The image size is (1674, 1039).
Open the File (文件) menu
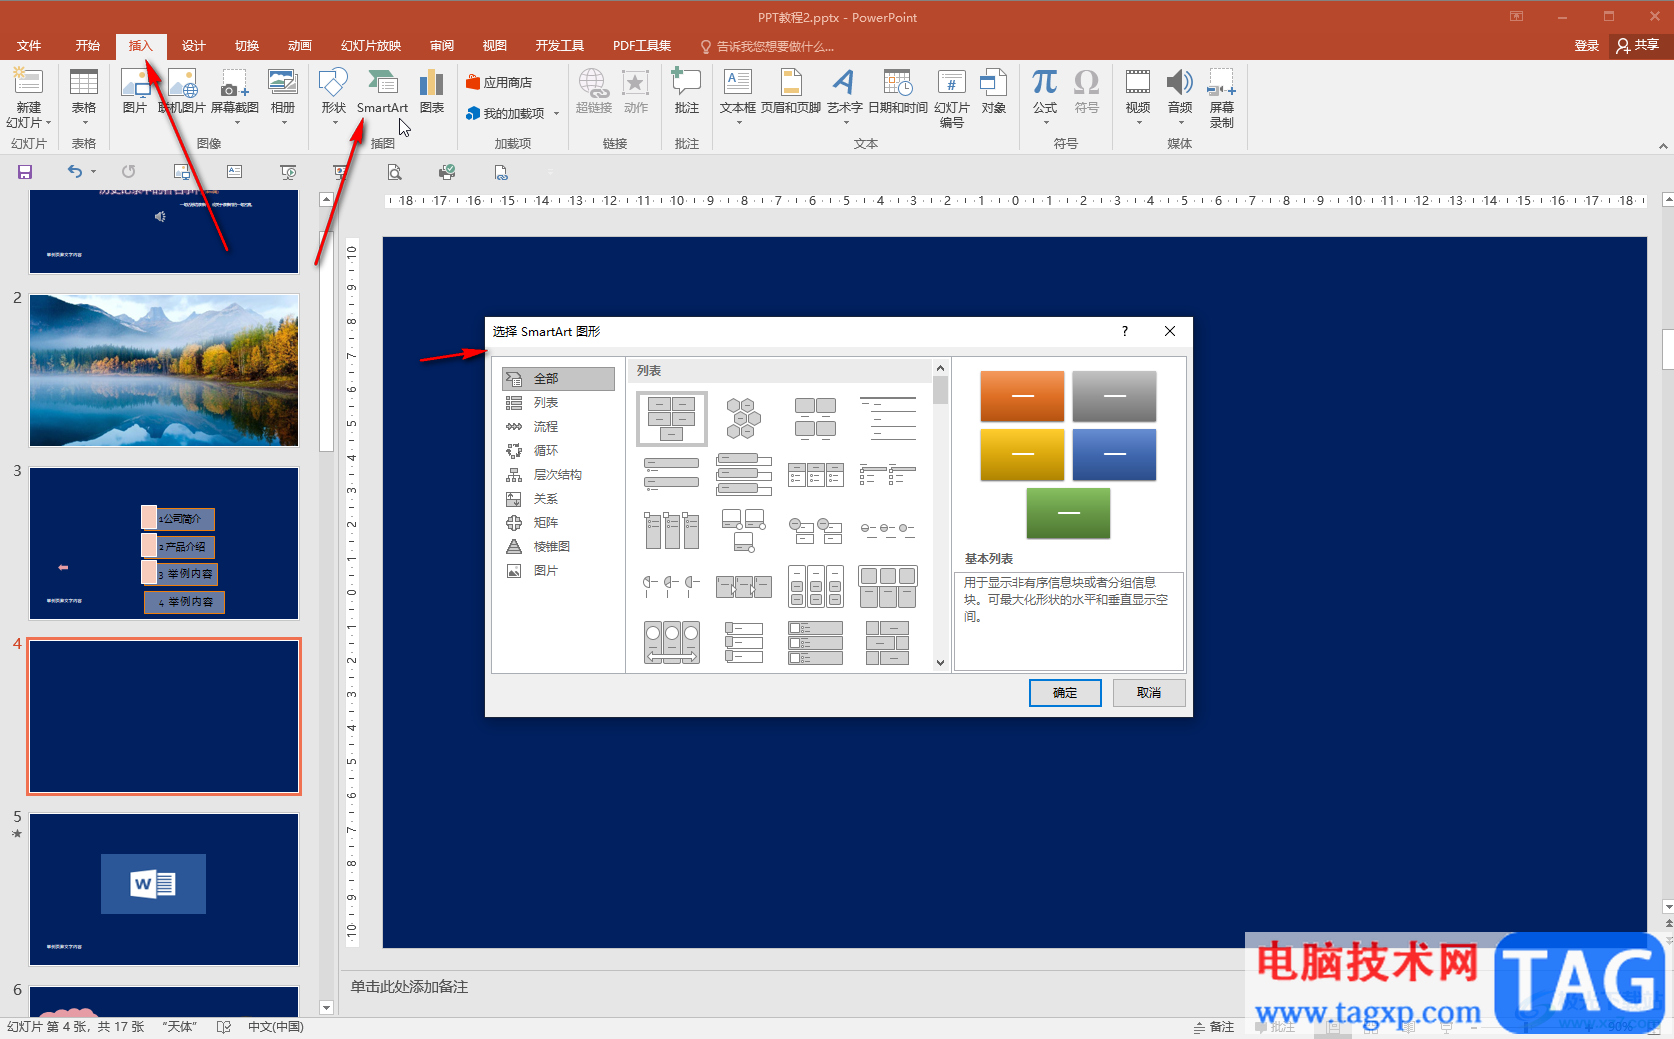(29, 46)
